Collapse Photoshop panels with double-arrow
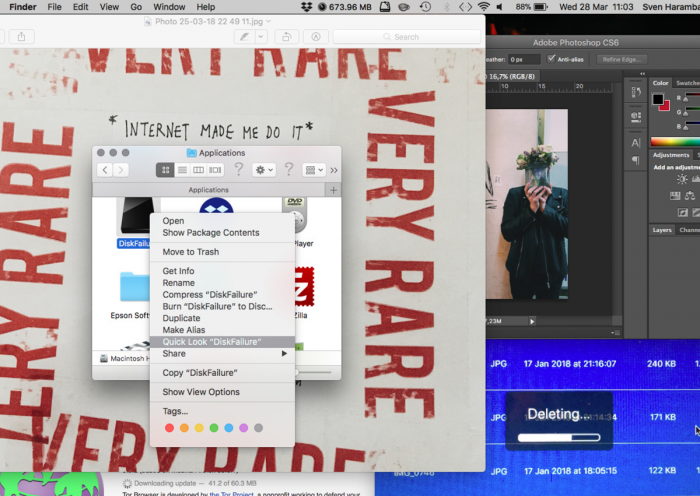This screenshot has height=496, width=700. pyautogui.click(x=642, y=74)
